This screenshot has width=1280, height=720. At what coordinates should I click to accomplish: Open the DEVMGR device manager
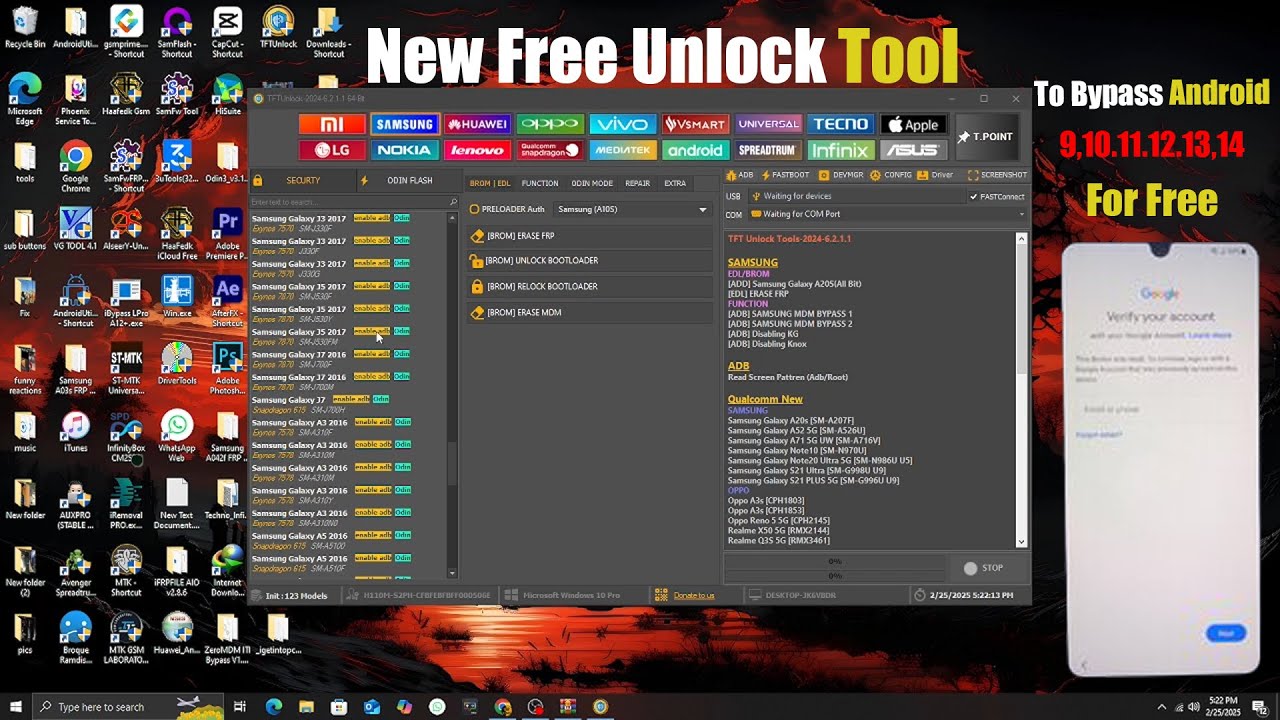841,175
